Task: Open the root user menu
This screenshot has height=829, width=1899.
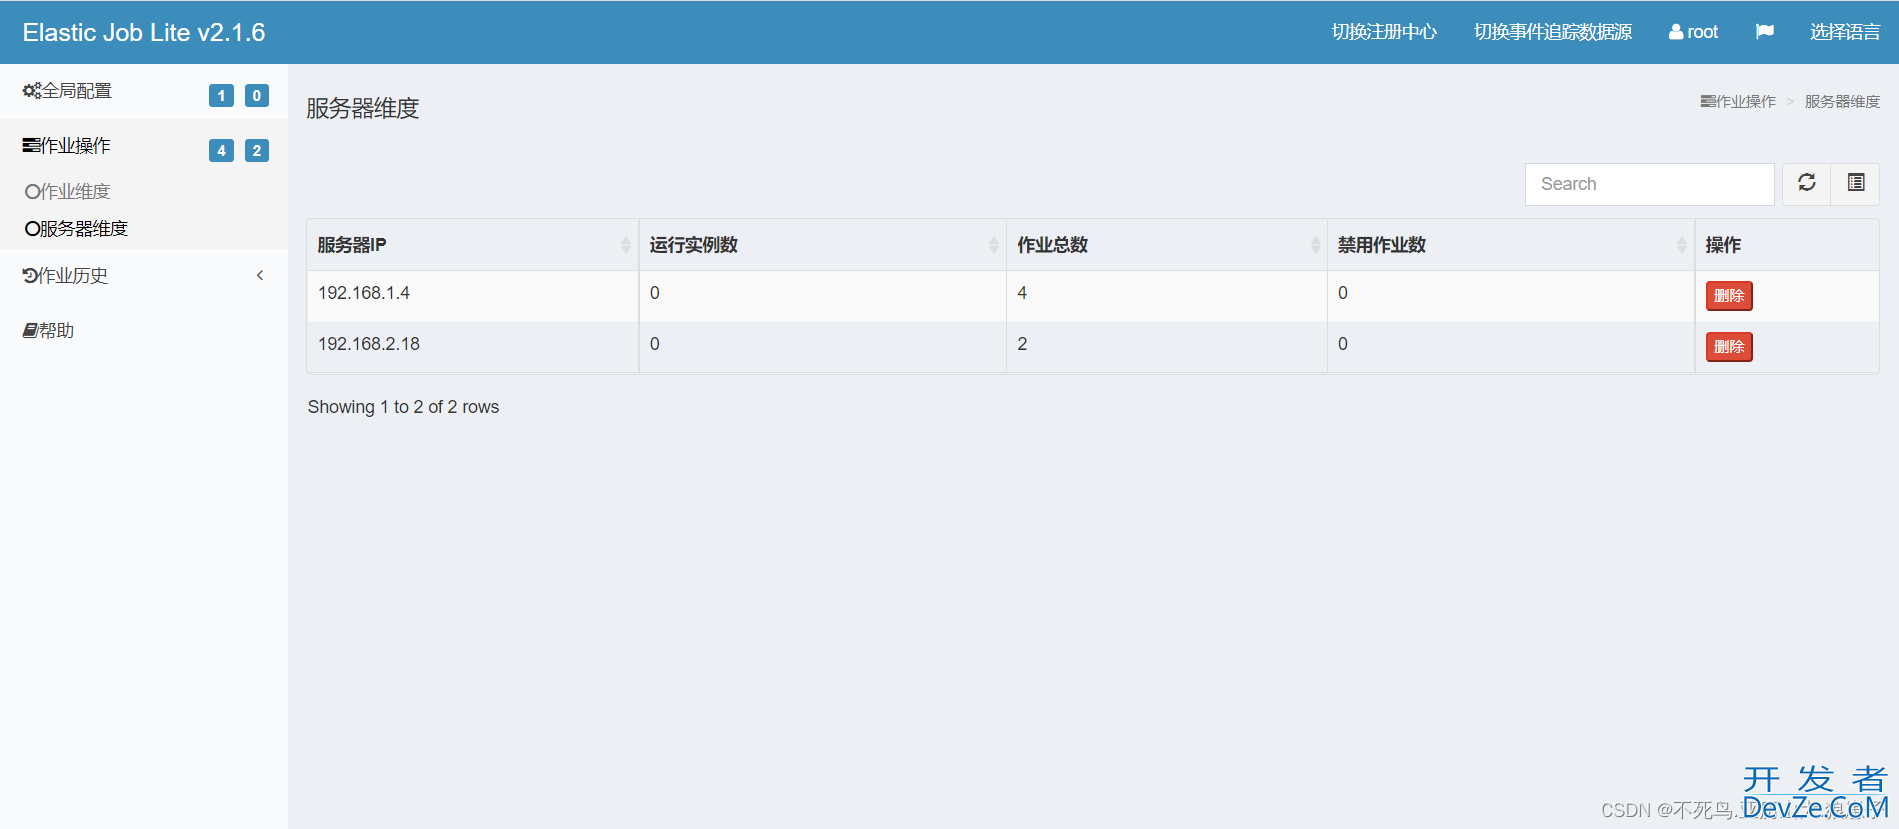Action: pos(1693,32)
